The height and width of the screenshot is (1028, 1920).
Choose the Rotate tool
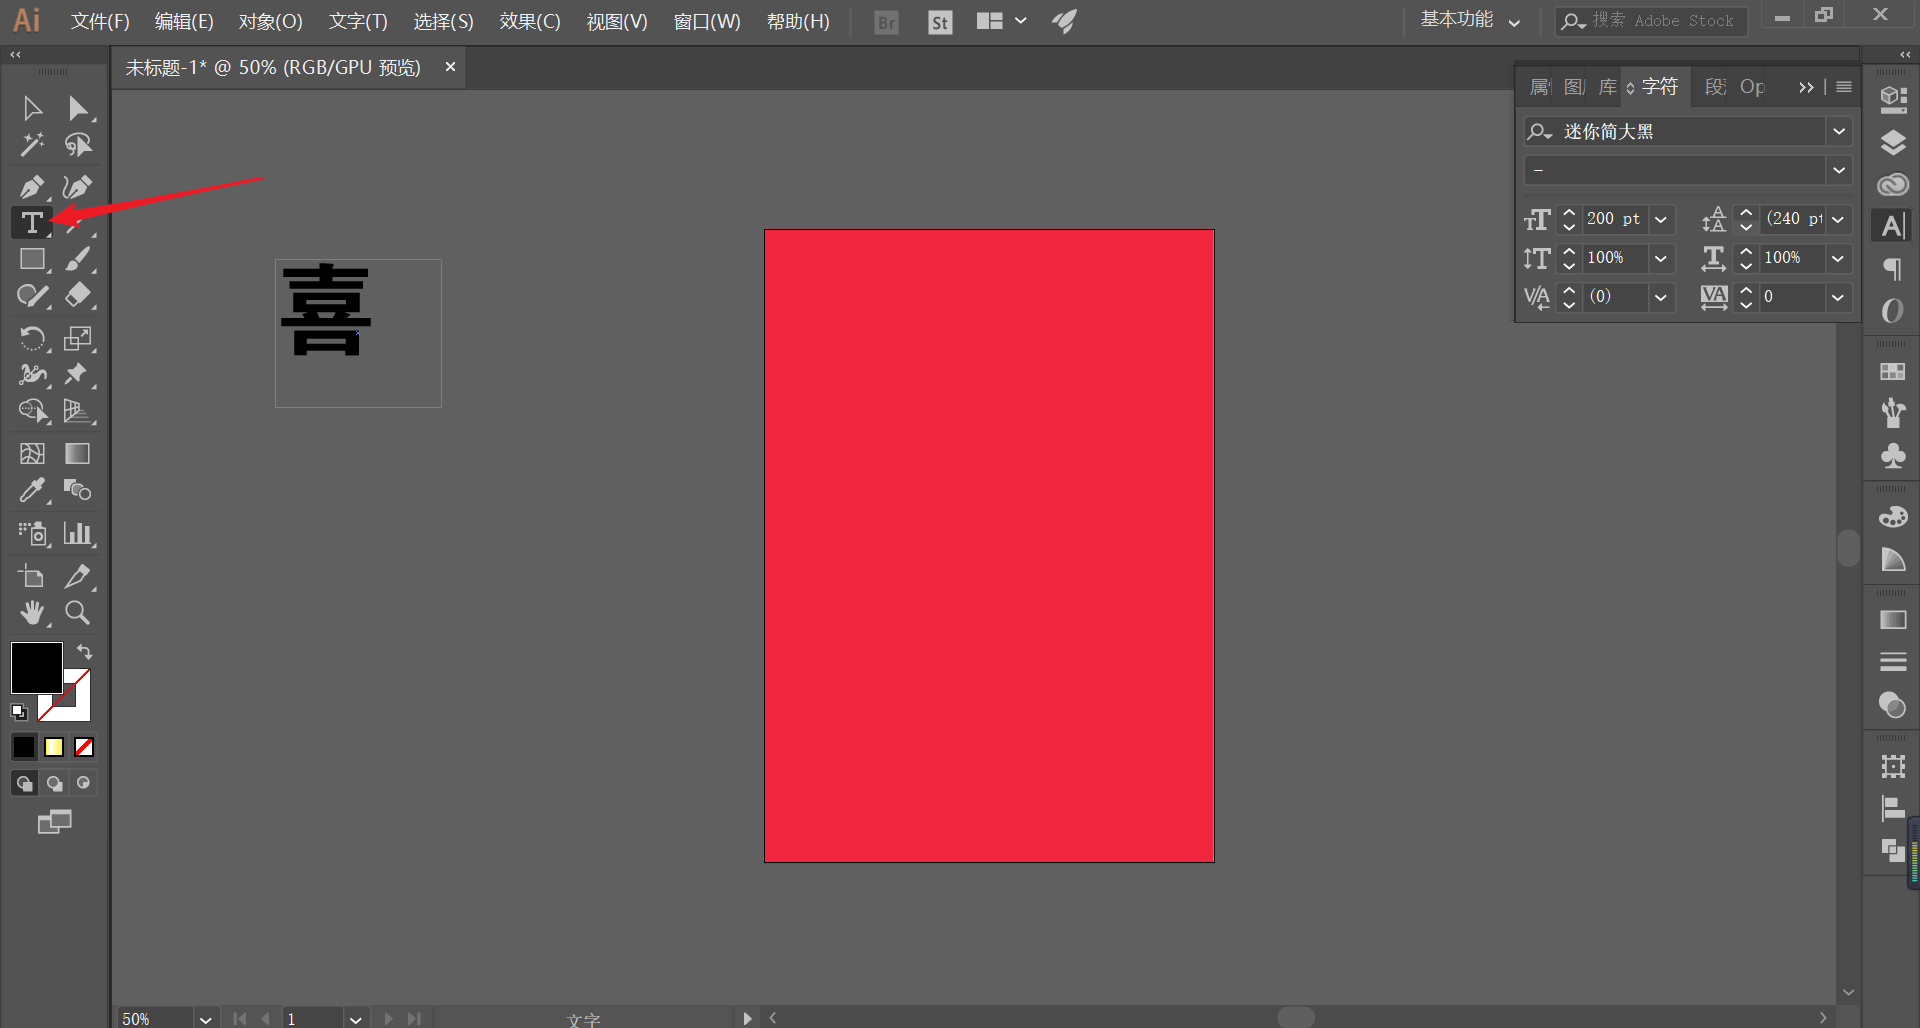(x=32, y=338)
